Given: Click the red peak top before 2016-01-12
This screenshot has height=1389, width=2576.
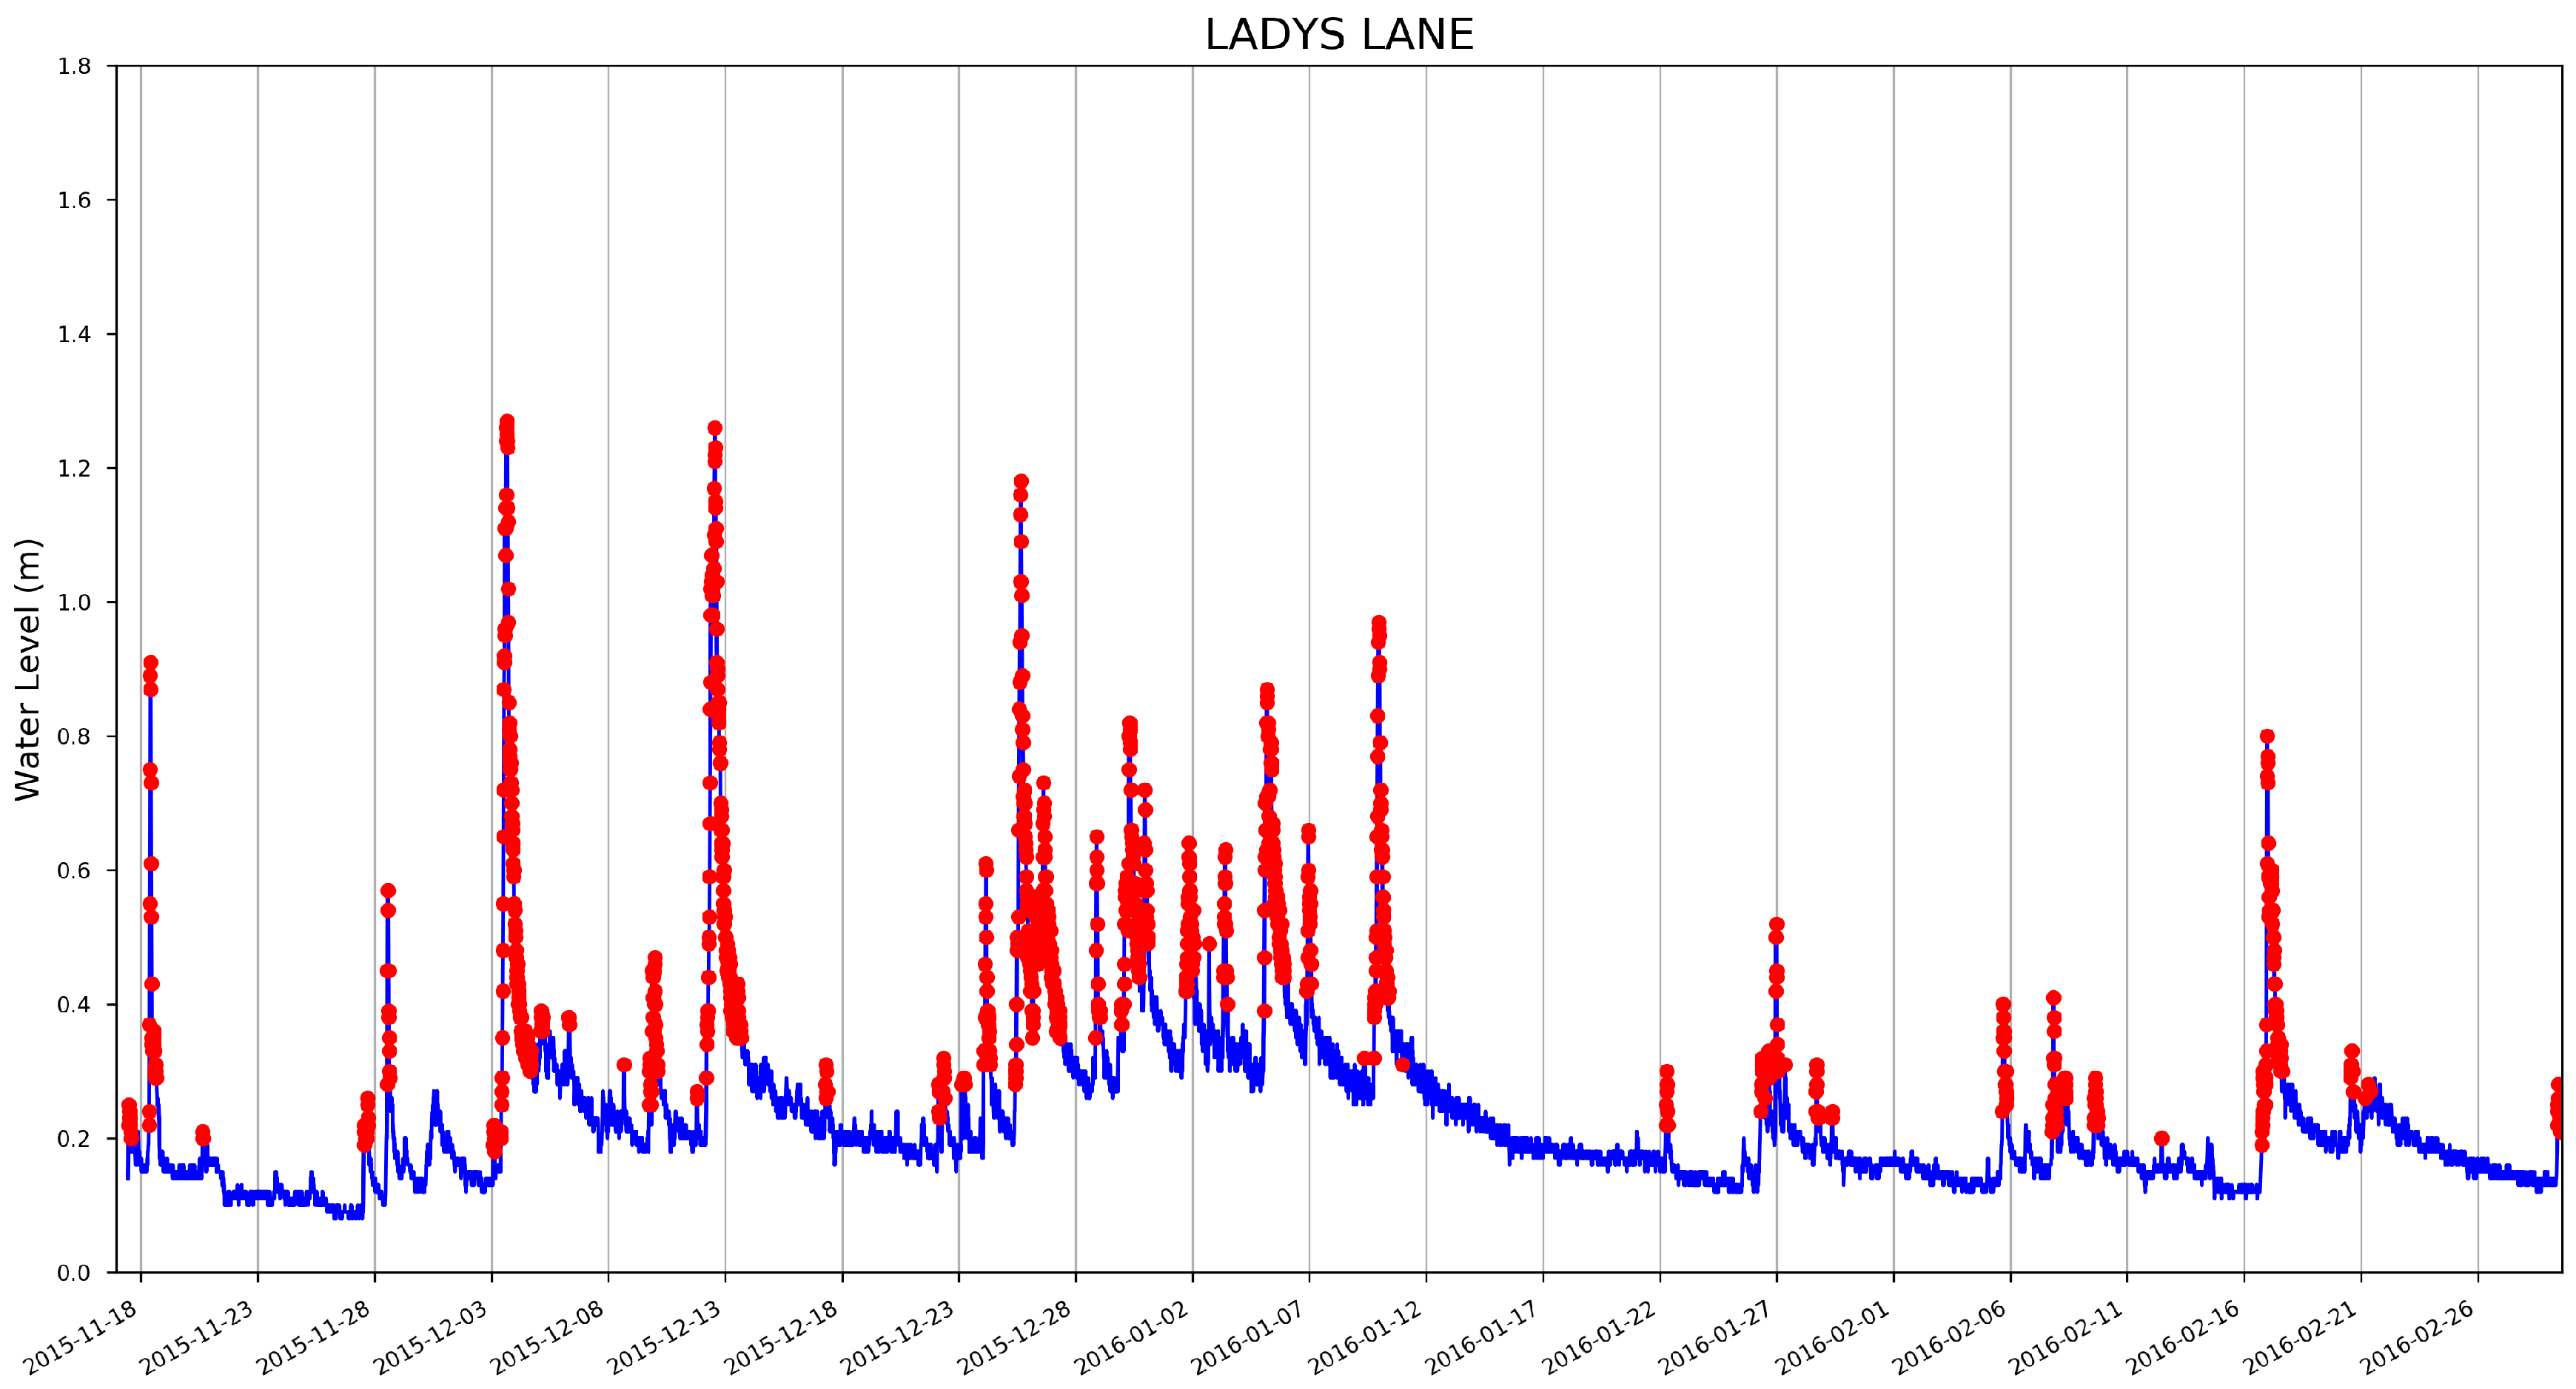Looking at the screenshot, I should [x=1379, y=623].
